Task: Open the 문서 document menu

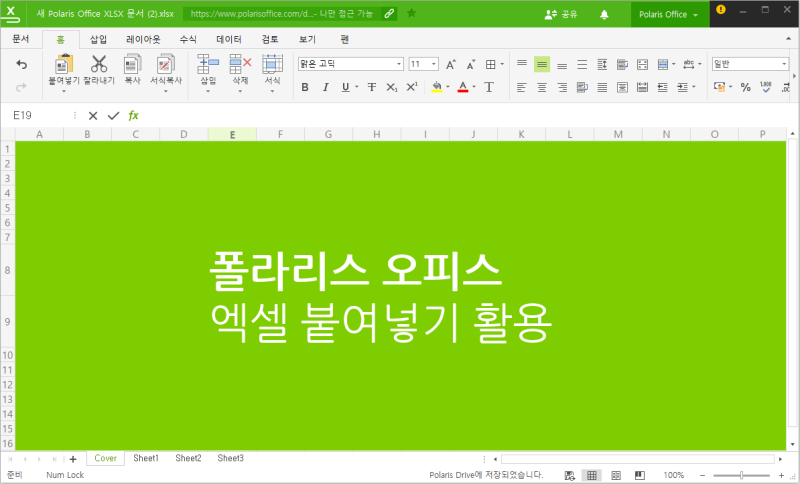Action: coord(21,39)
